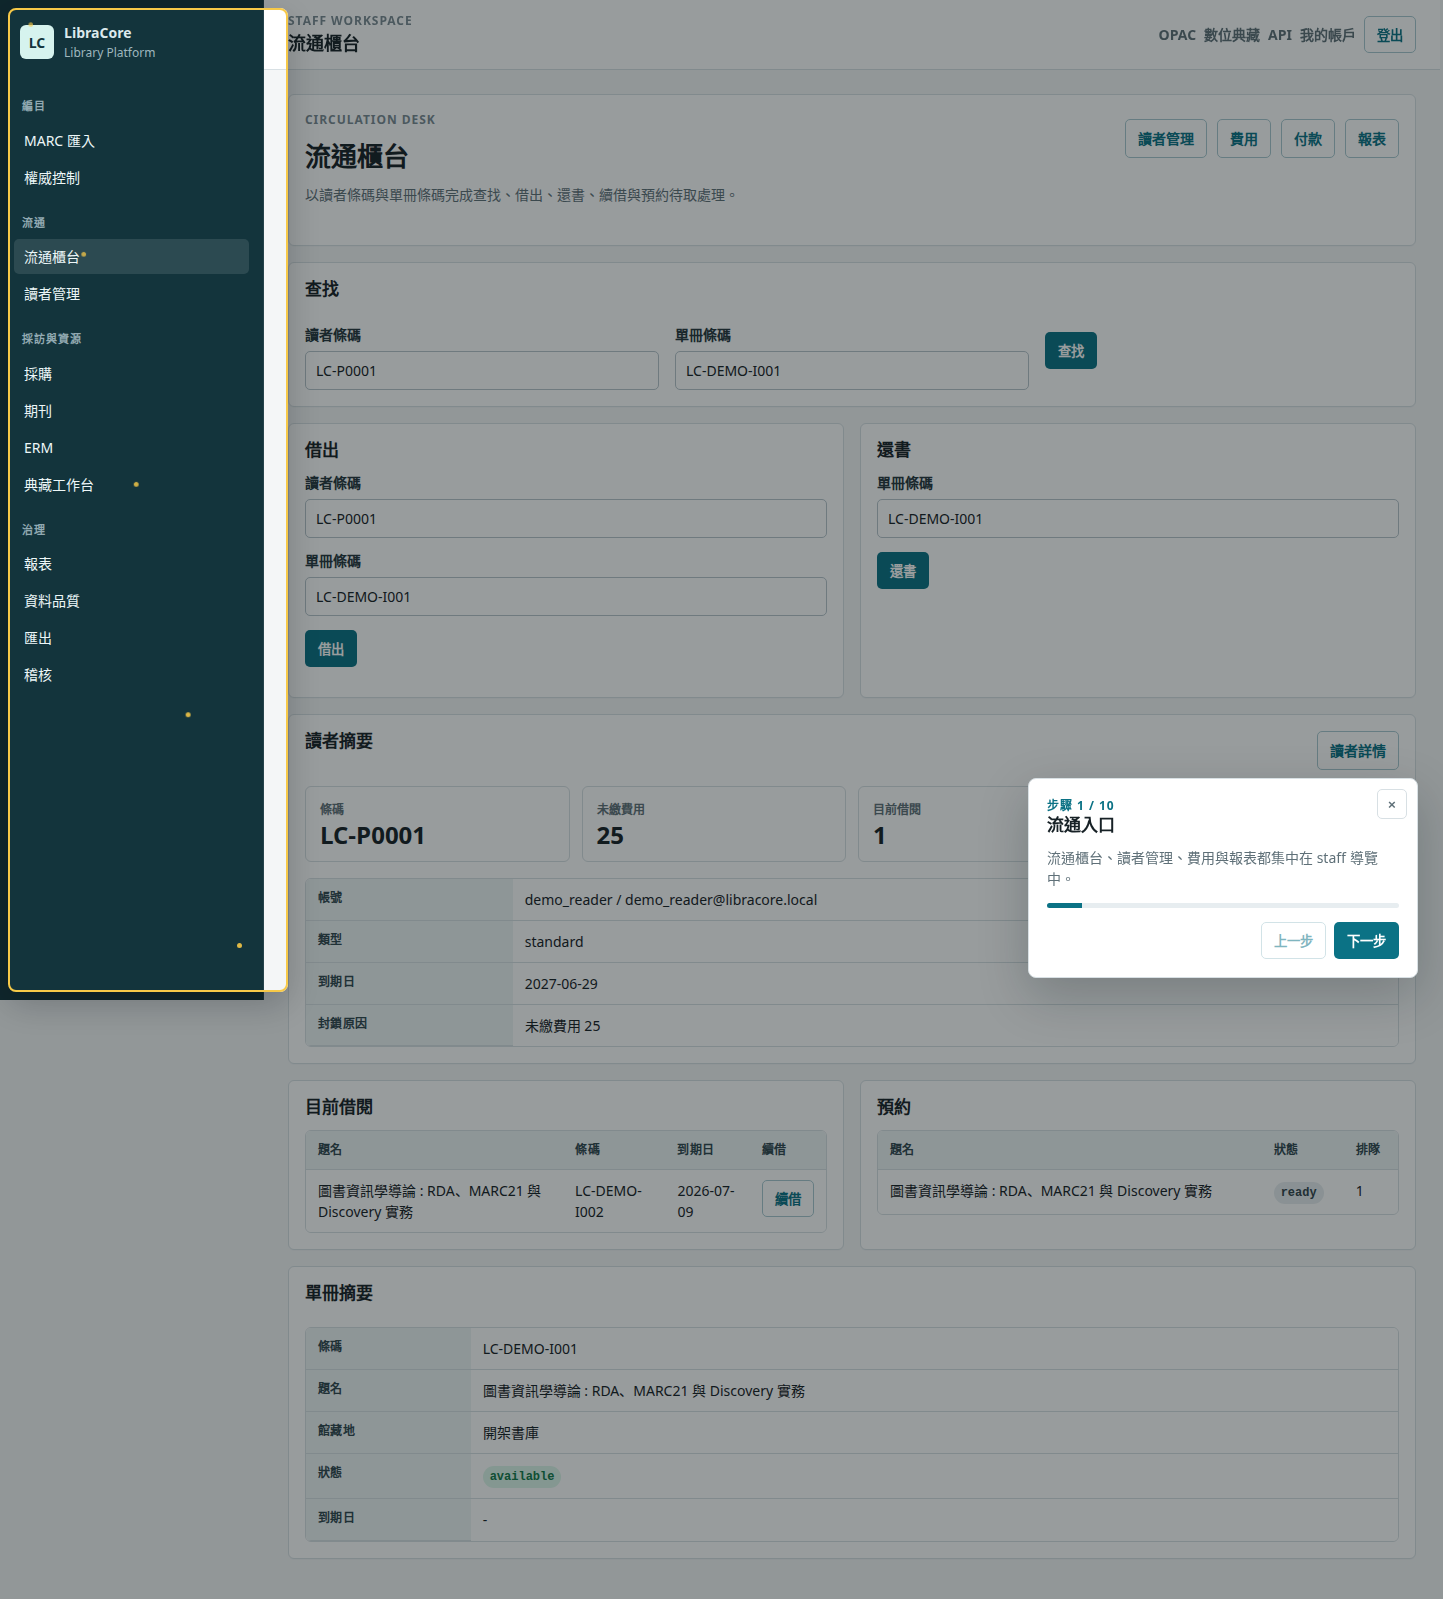Click 下一步 in the guide popup
Screen dimensions: 1443x1599
1365,940
